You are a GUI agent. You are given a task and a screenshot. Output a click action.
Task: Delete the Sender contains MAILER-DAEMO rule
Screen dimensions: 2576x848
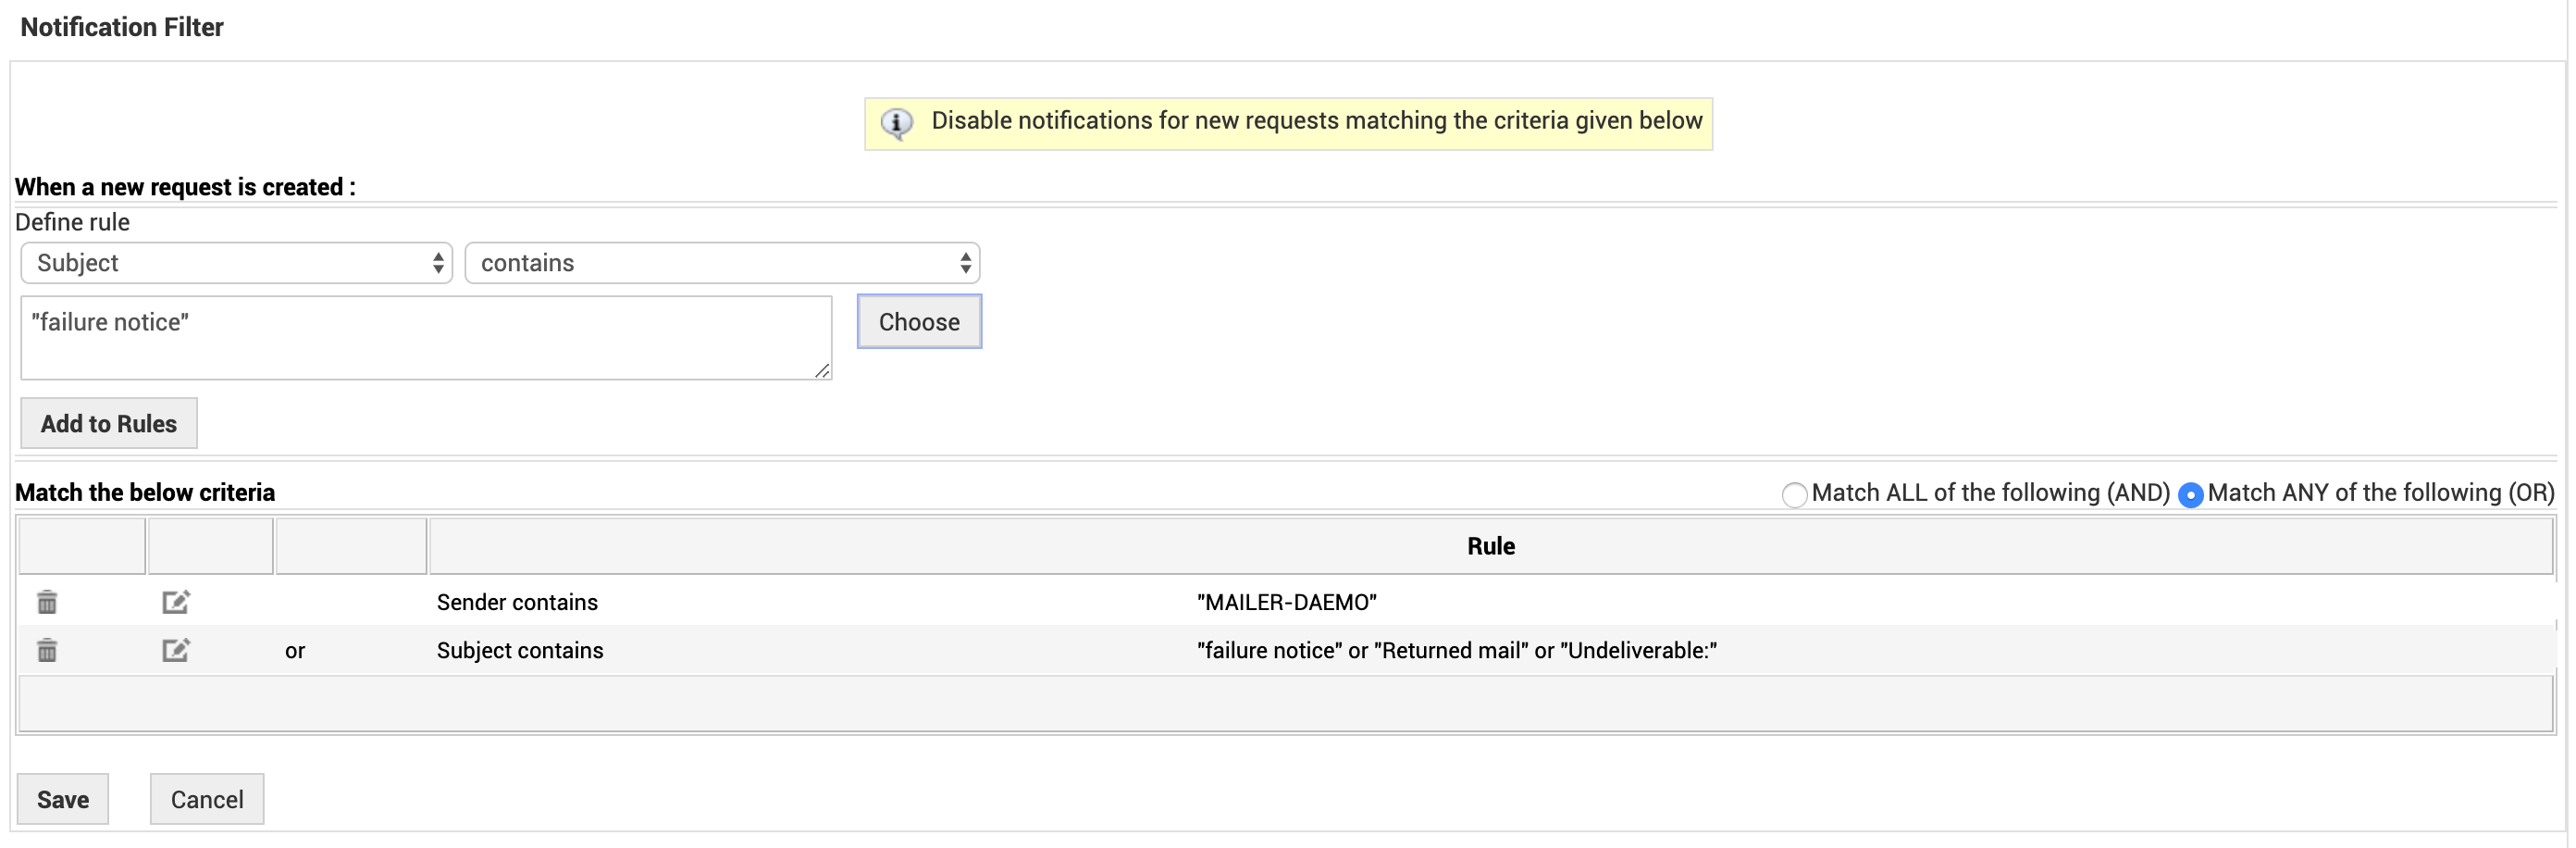[x=47, y=602]
